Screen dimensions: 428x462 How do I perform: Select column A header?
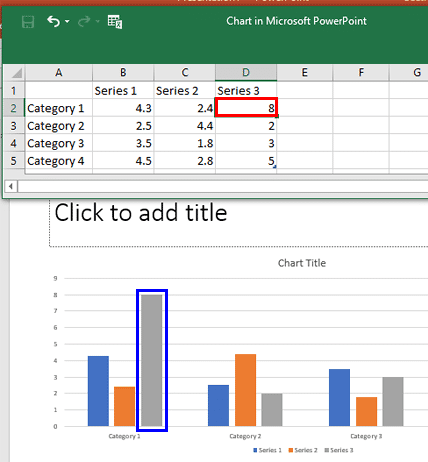(59, 72)
